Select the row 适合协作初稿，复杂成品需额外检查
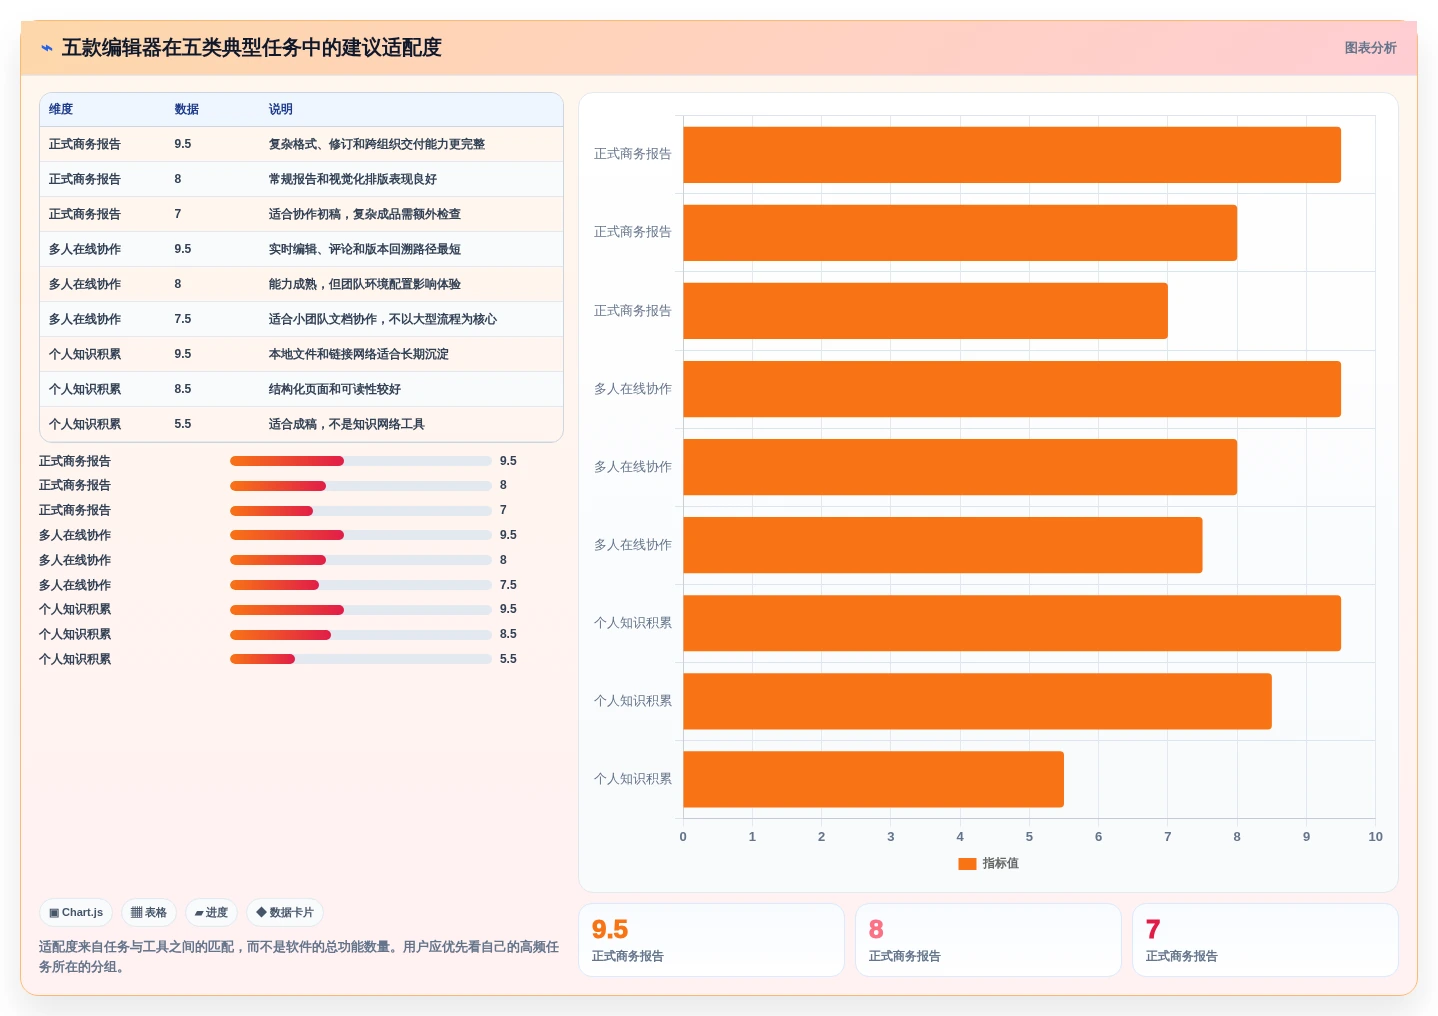1438x1016 pixels. point(301,214)
